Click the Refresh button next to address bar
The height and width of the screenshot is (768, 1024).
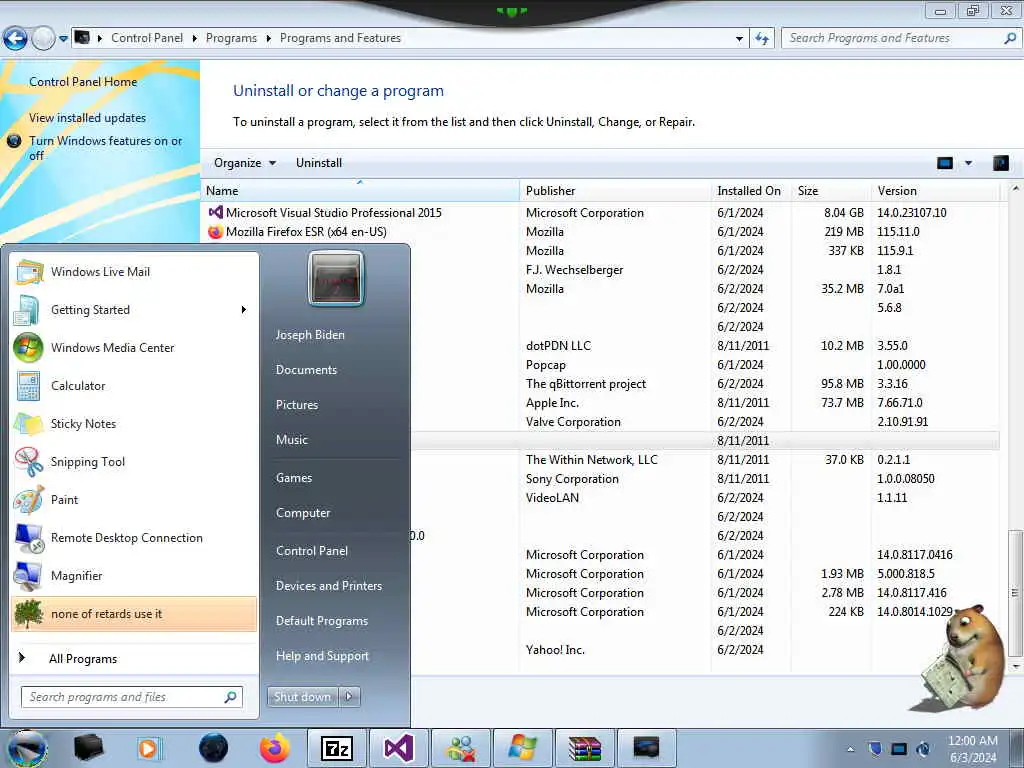761,39
